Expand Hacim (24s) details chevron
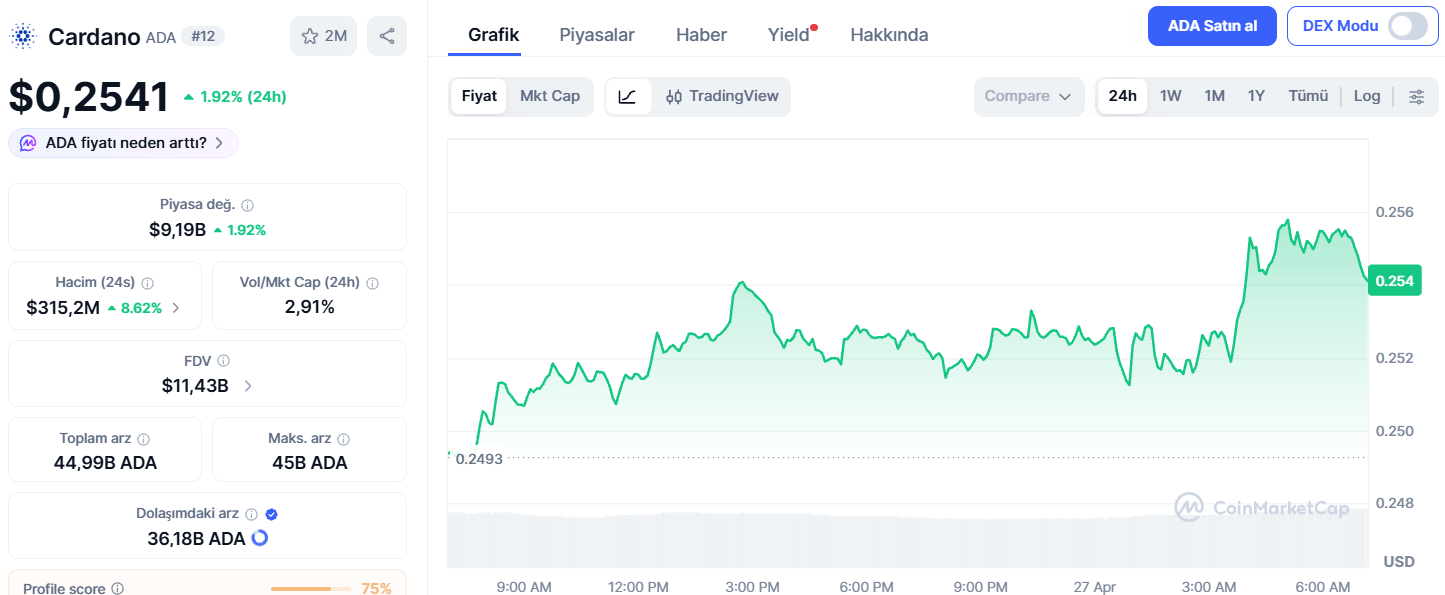 tap(176, 308)
